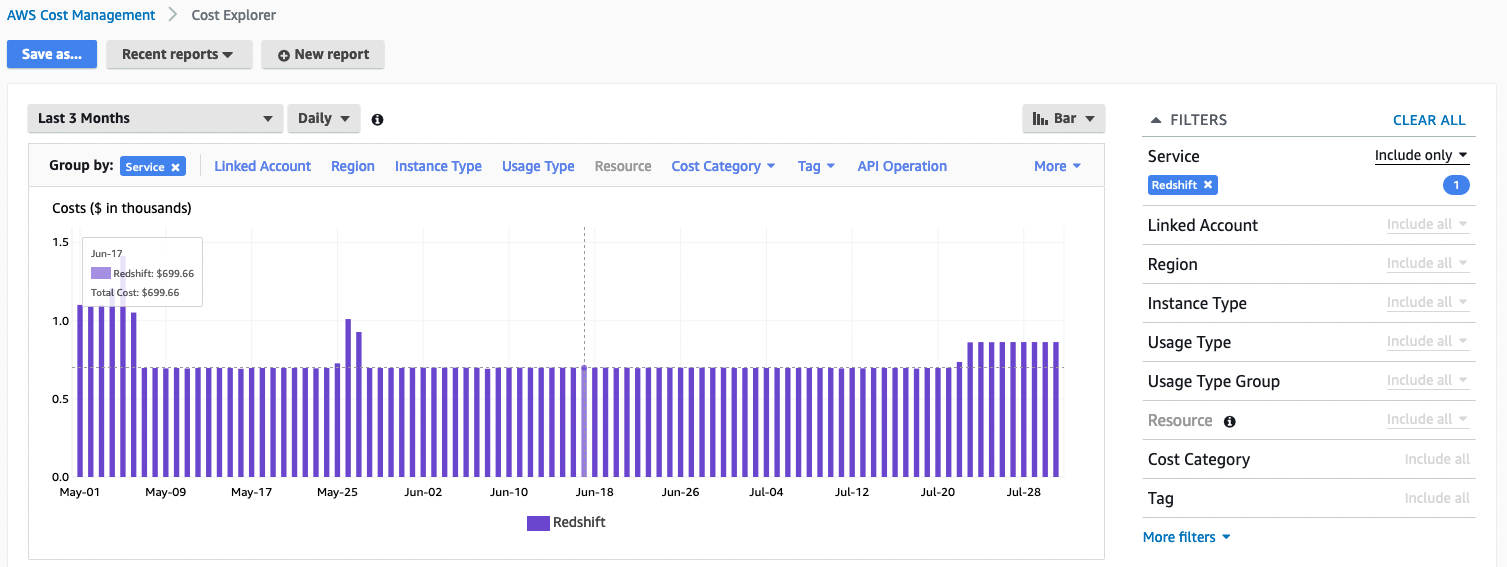Click the info icon next to Resource filter
This screenshot has width=1507, height=567.
coord(1230,421)
